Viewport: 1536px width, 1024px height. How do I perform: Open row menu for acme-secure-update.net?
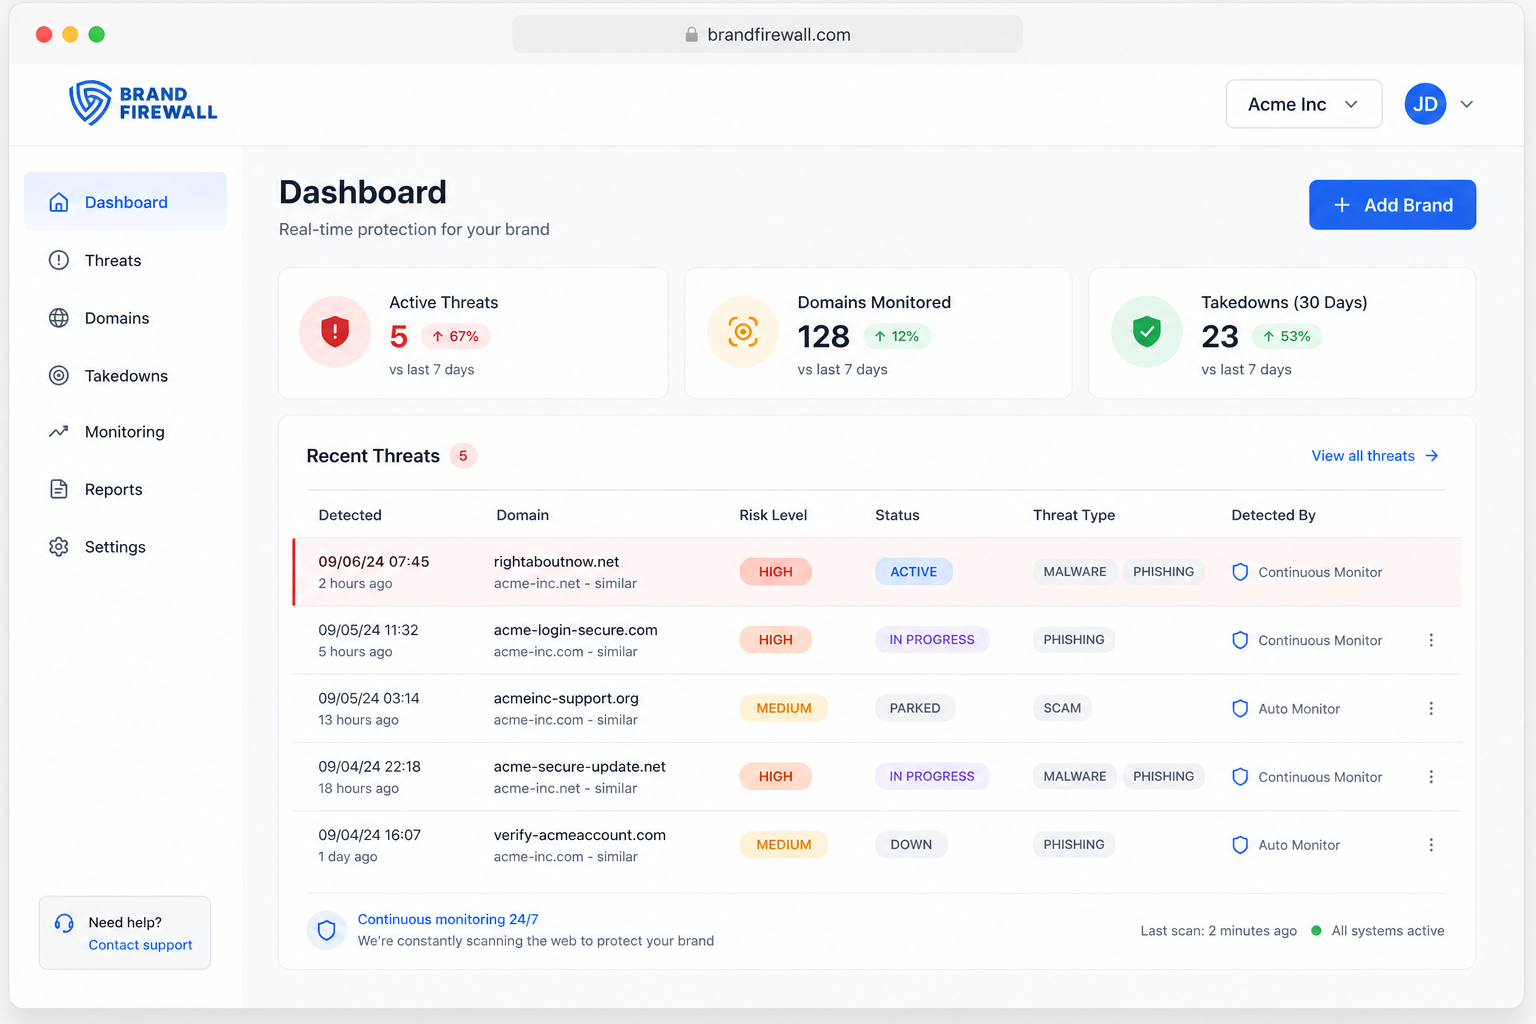(x=1431, y=777)
